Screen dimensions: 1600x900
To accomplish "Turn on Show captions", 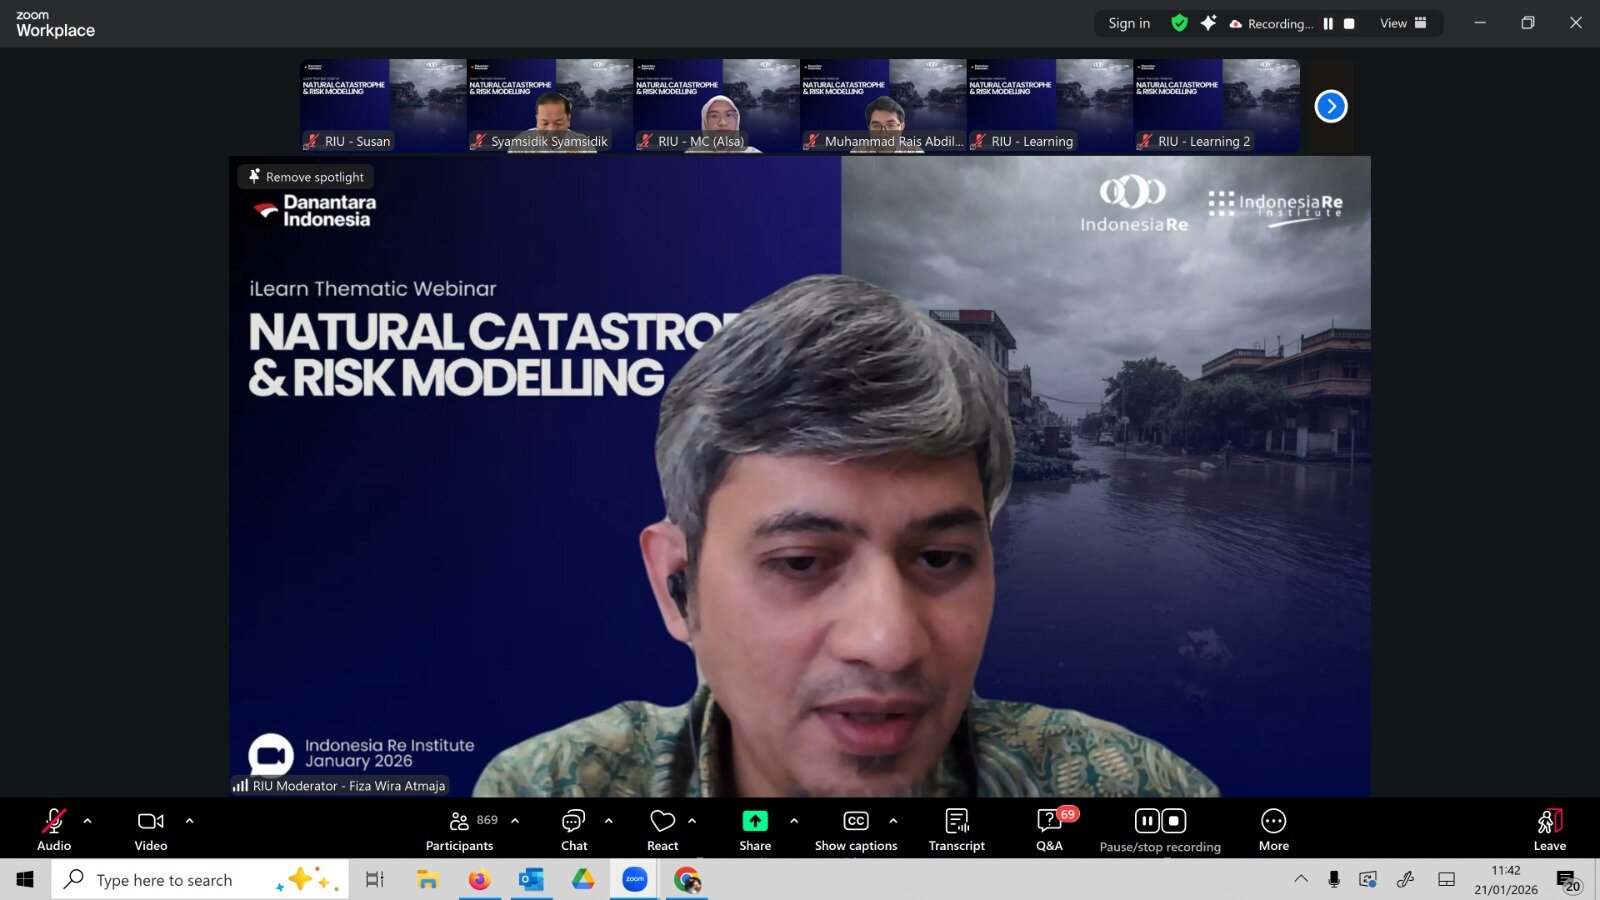I will pyautogui.click(x=856, y=830).
